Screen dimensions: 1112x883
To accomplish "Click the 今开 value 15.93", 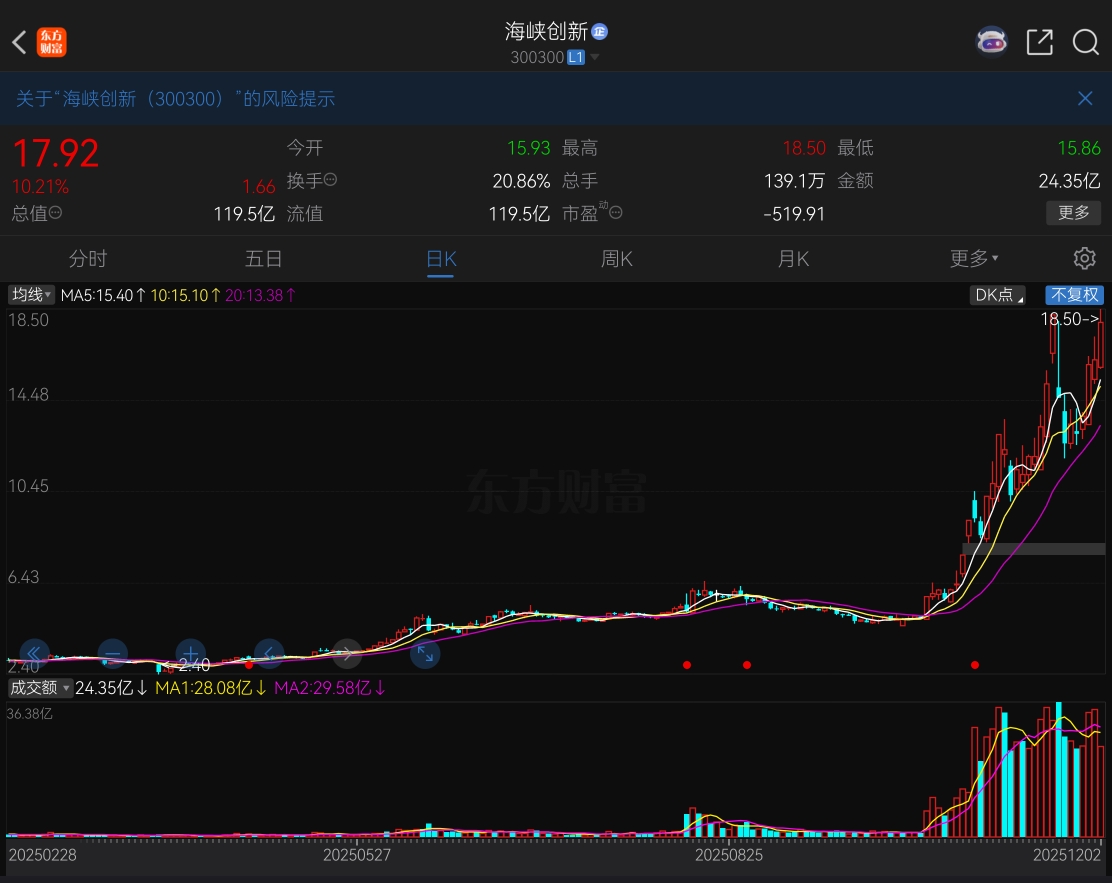I will coord(528,148).
